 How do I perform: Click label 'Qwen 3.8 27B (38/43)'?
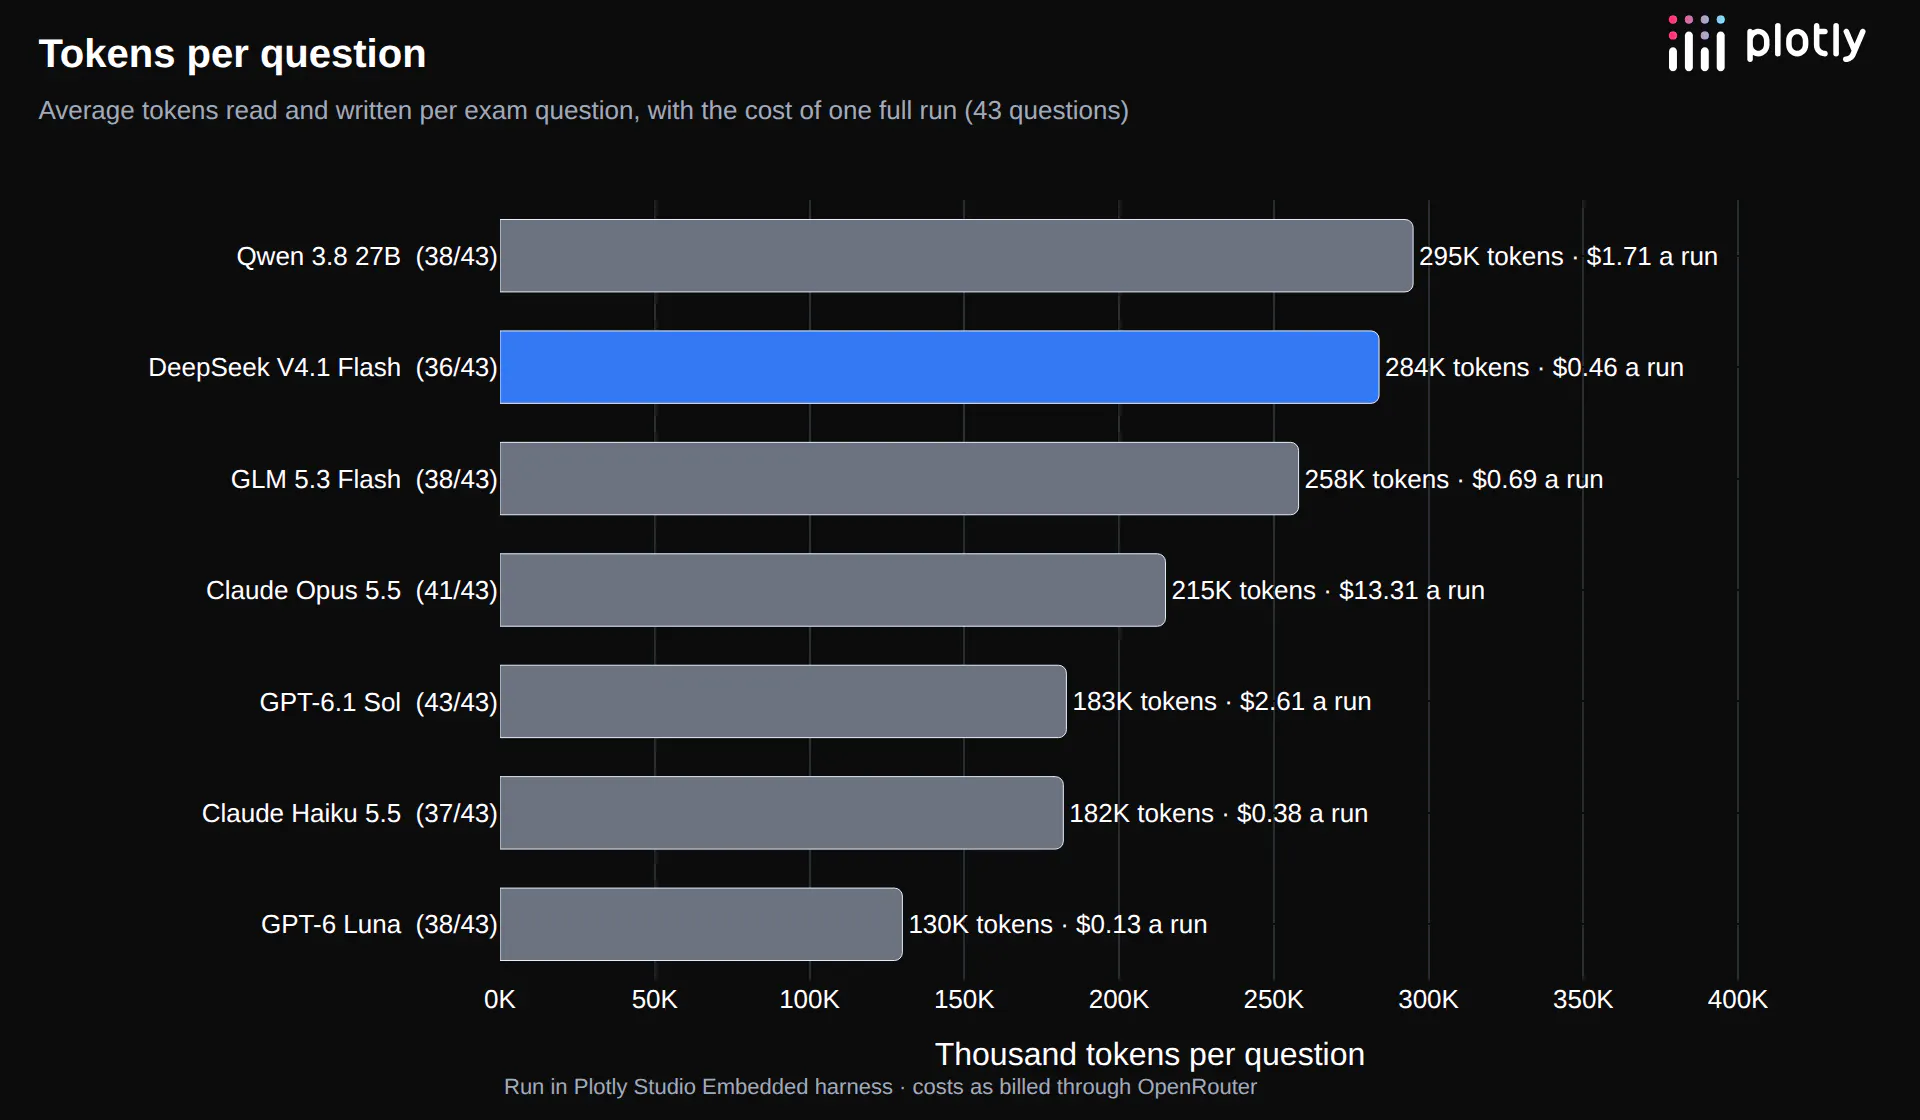(x=367, y=256)
